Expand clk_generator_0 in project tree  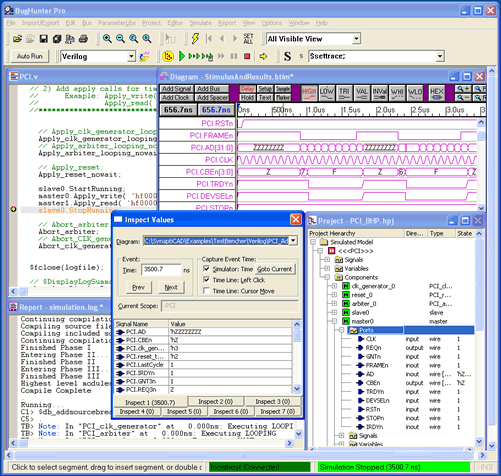pyautogui.click(x=334, y=286)
